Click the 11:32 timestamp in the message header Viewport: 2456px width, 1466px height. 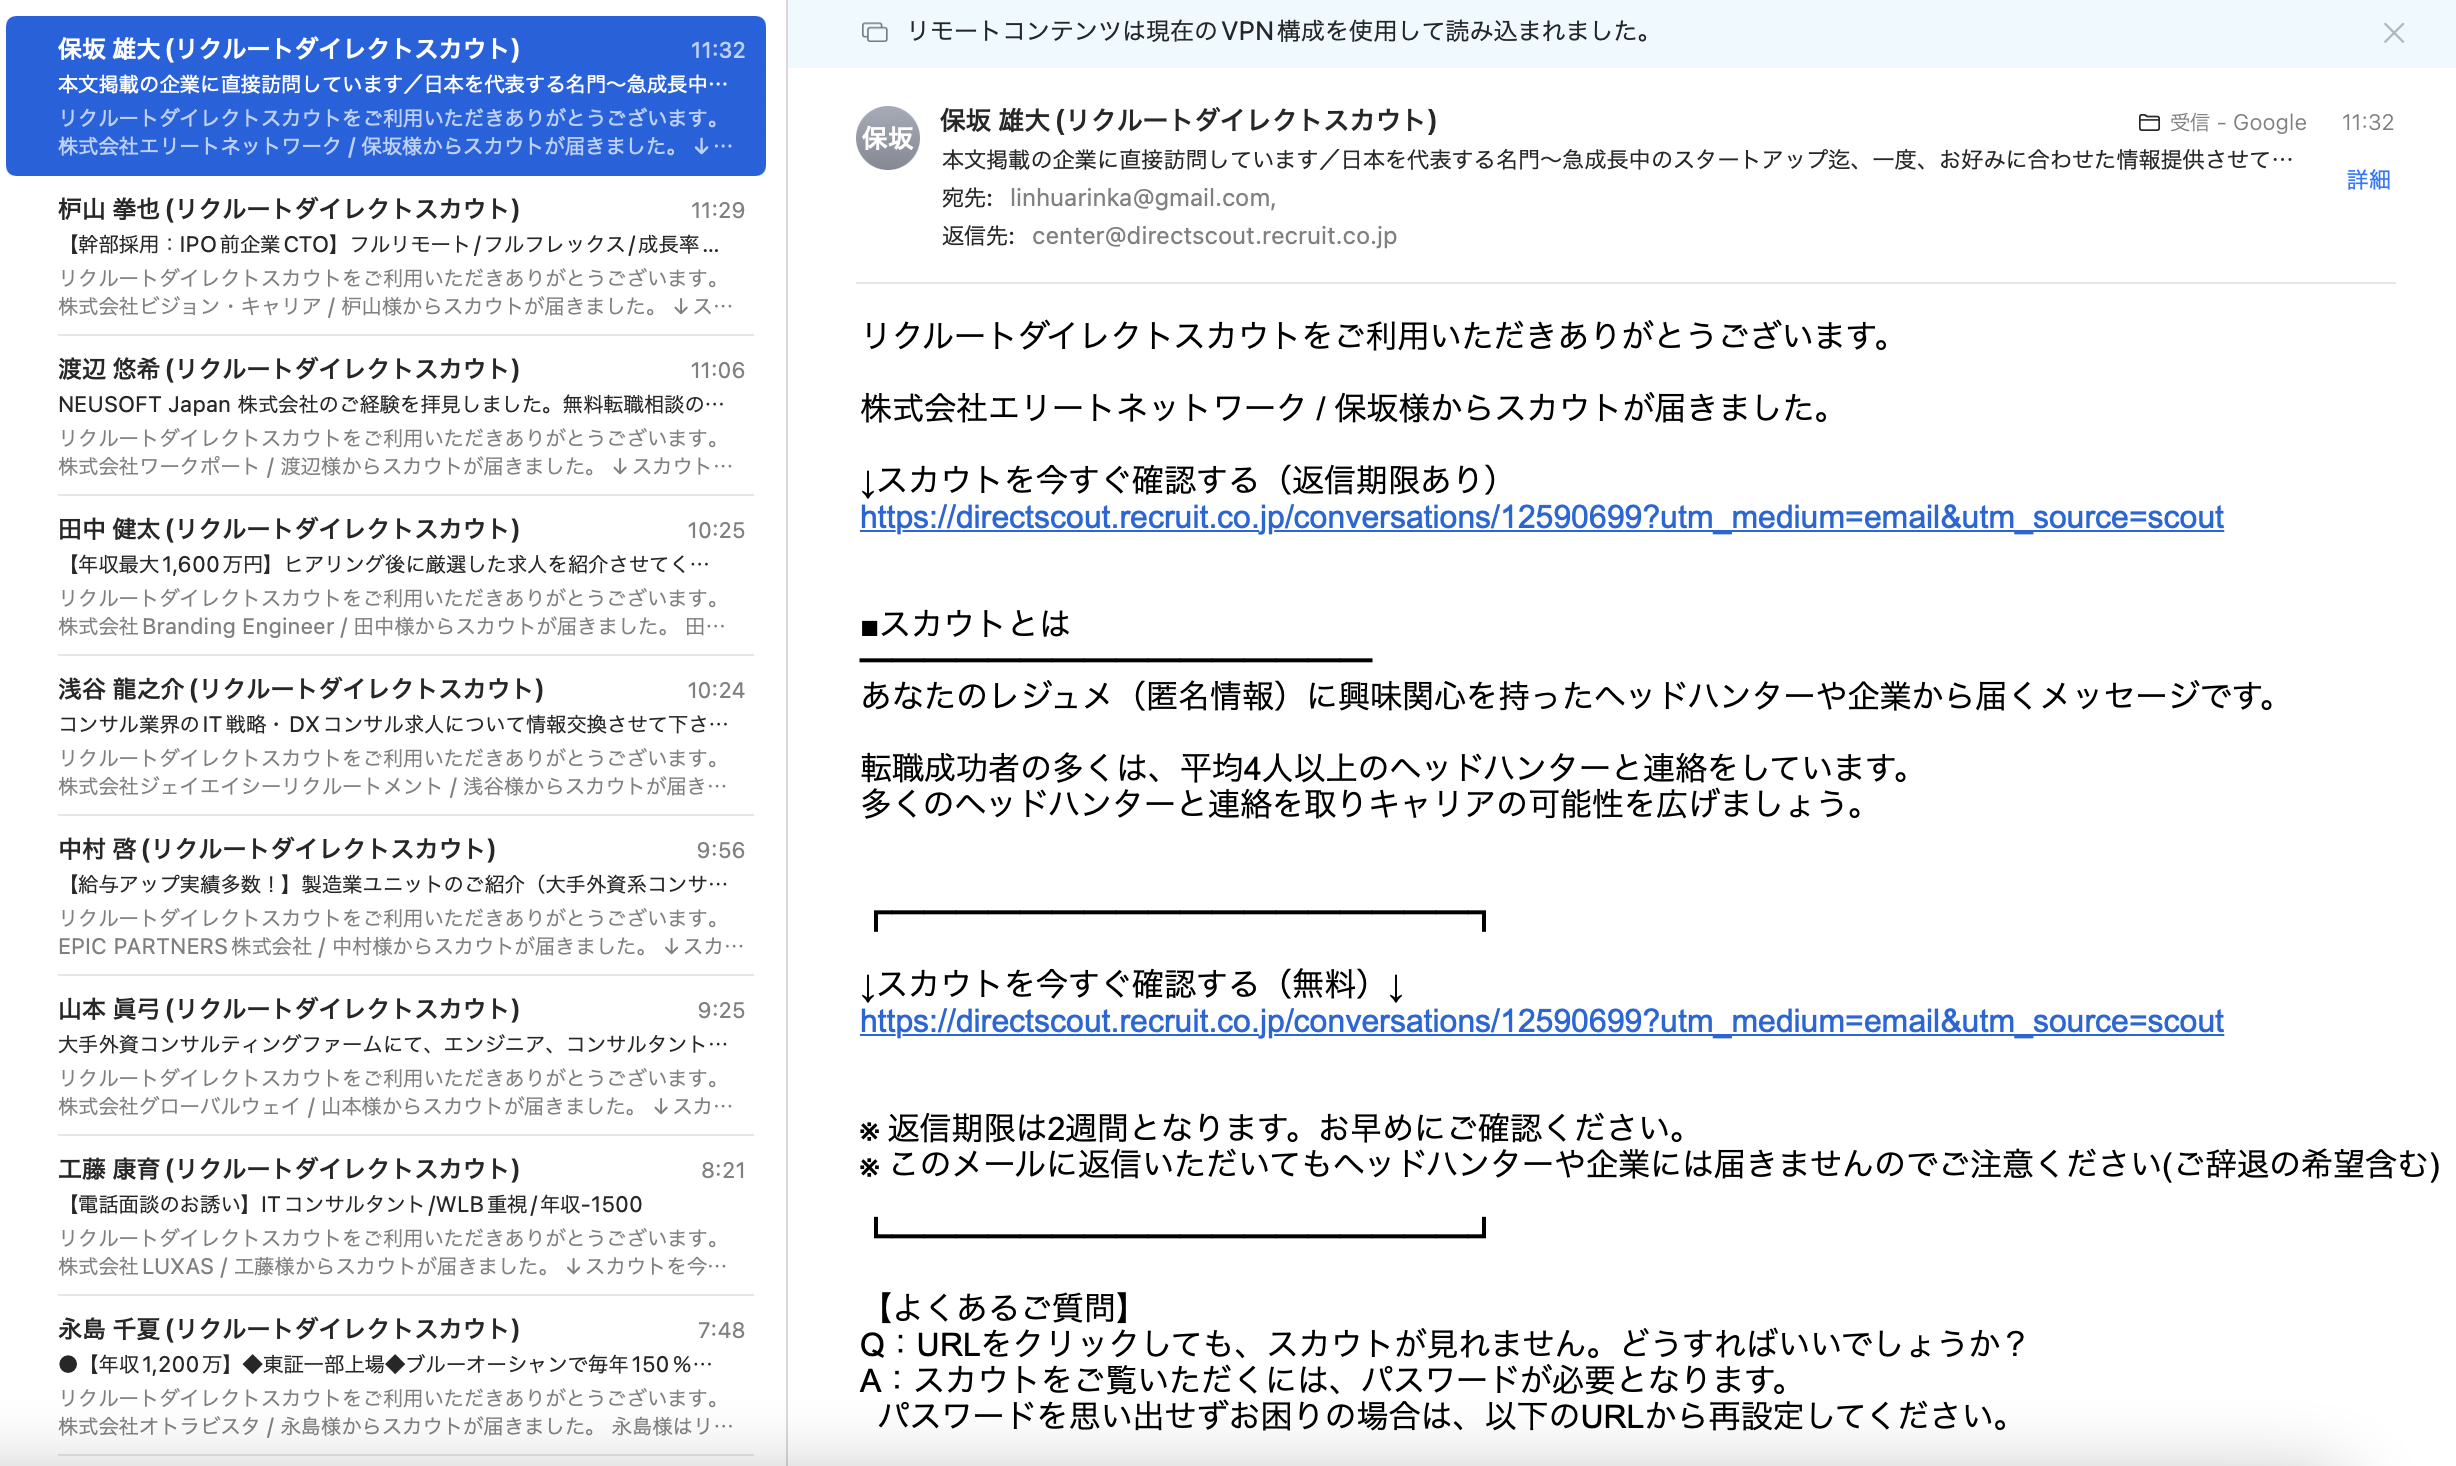point(2368,122)
